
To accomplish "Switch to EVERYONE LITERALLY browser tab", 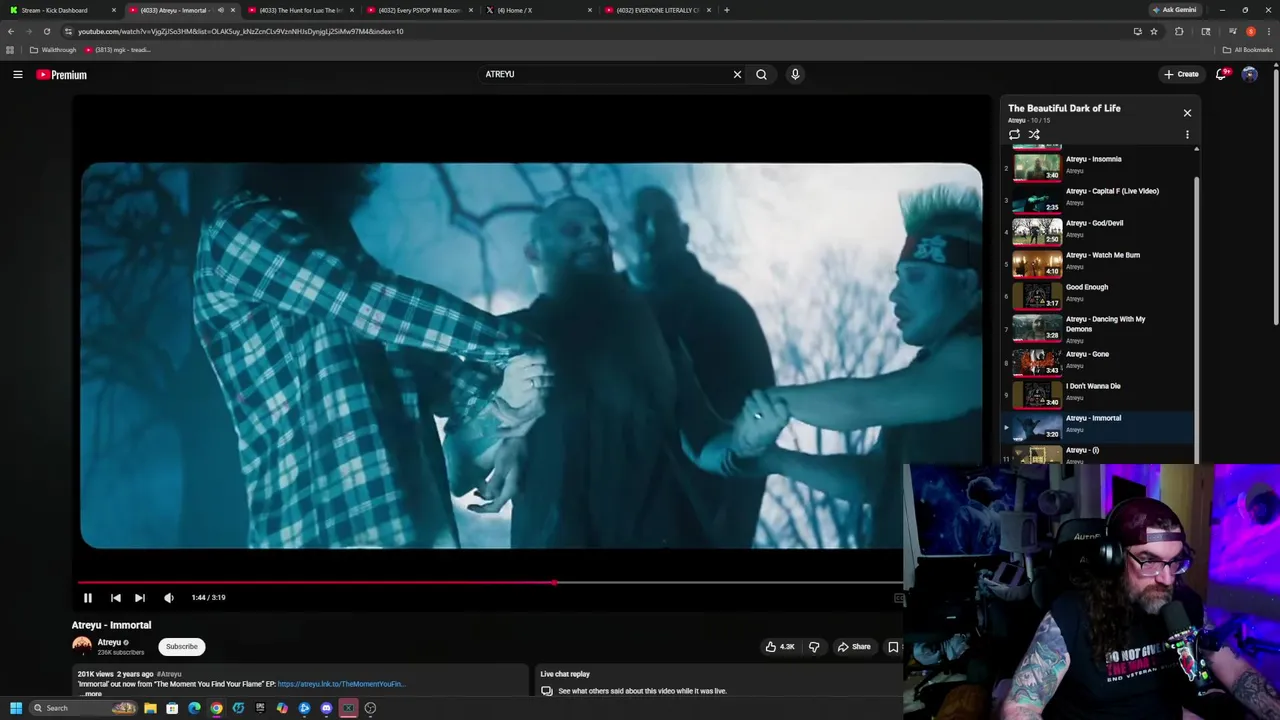I will 658,10.
